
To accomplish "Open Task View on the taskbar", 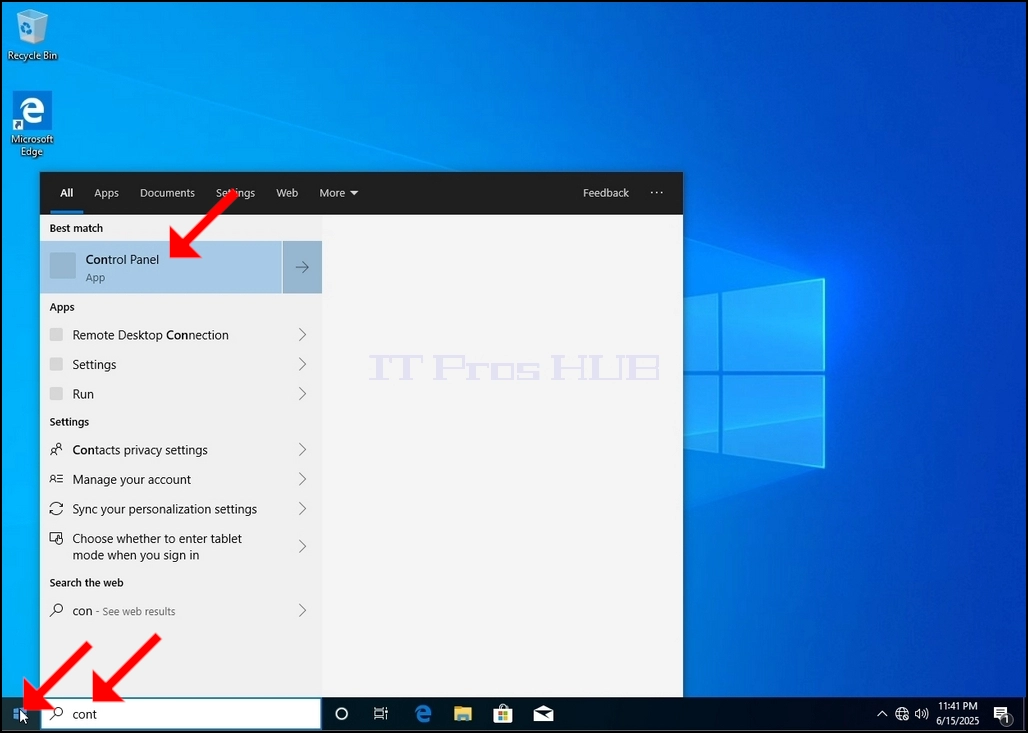I will [381, 714].
